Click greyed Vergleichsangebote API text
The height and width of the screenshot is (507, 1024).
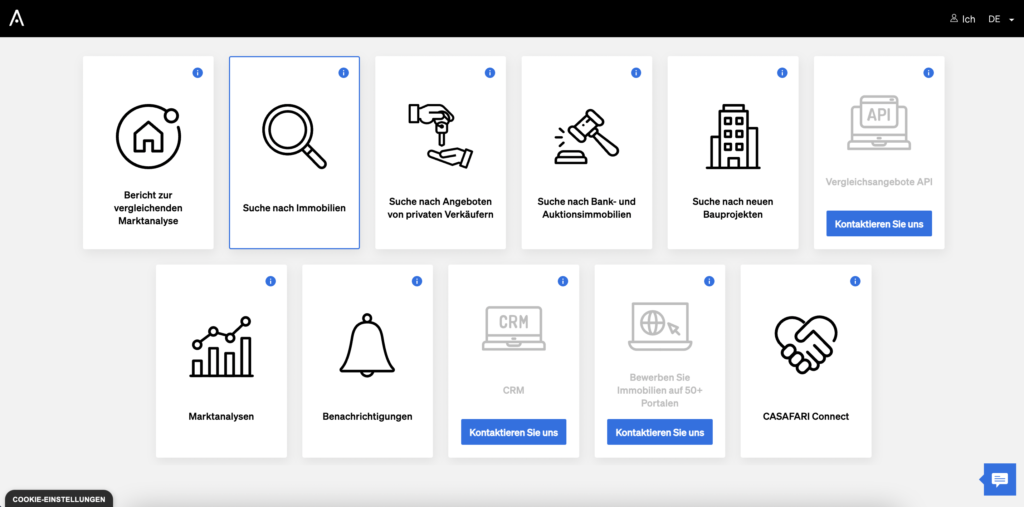pos(879,182)
